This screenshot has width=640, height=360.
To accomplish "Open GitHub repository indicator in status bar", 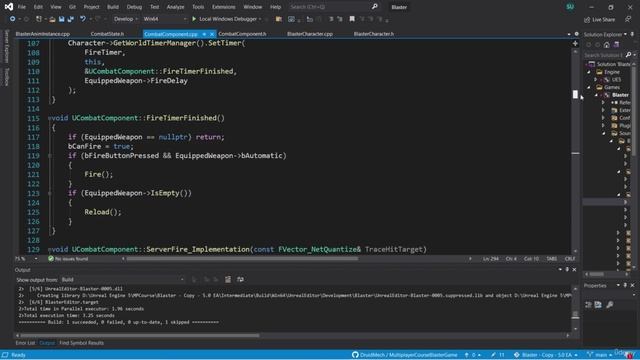I will 405,355.
